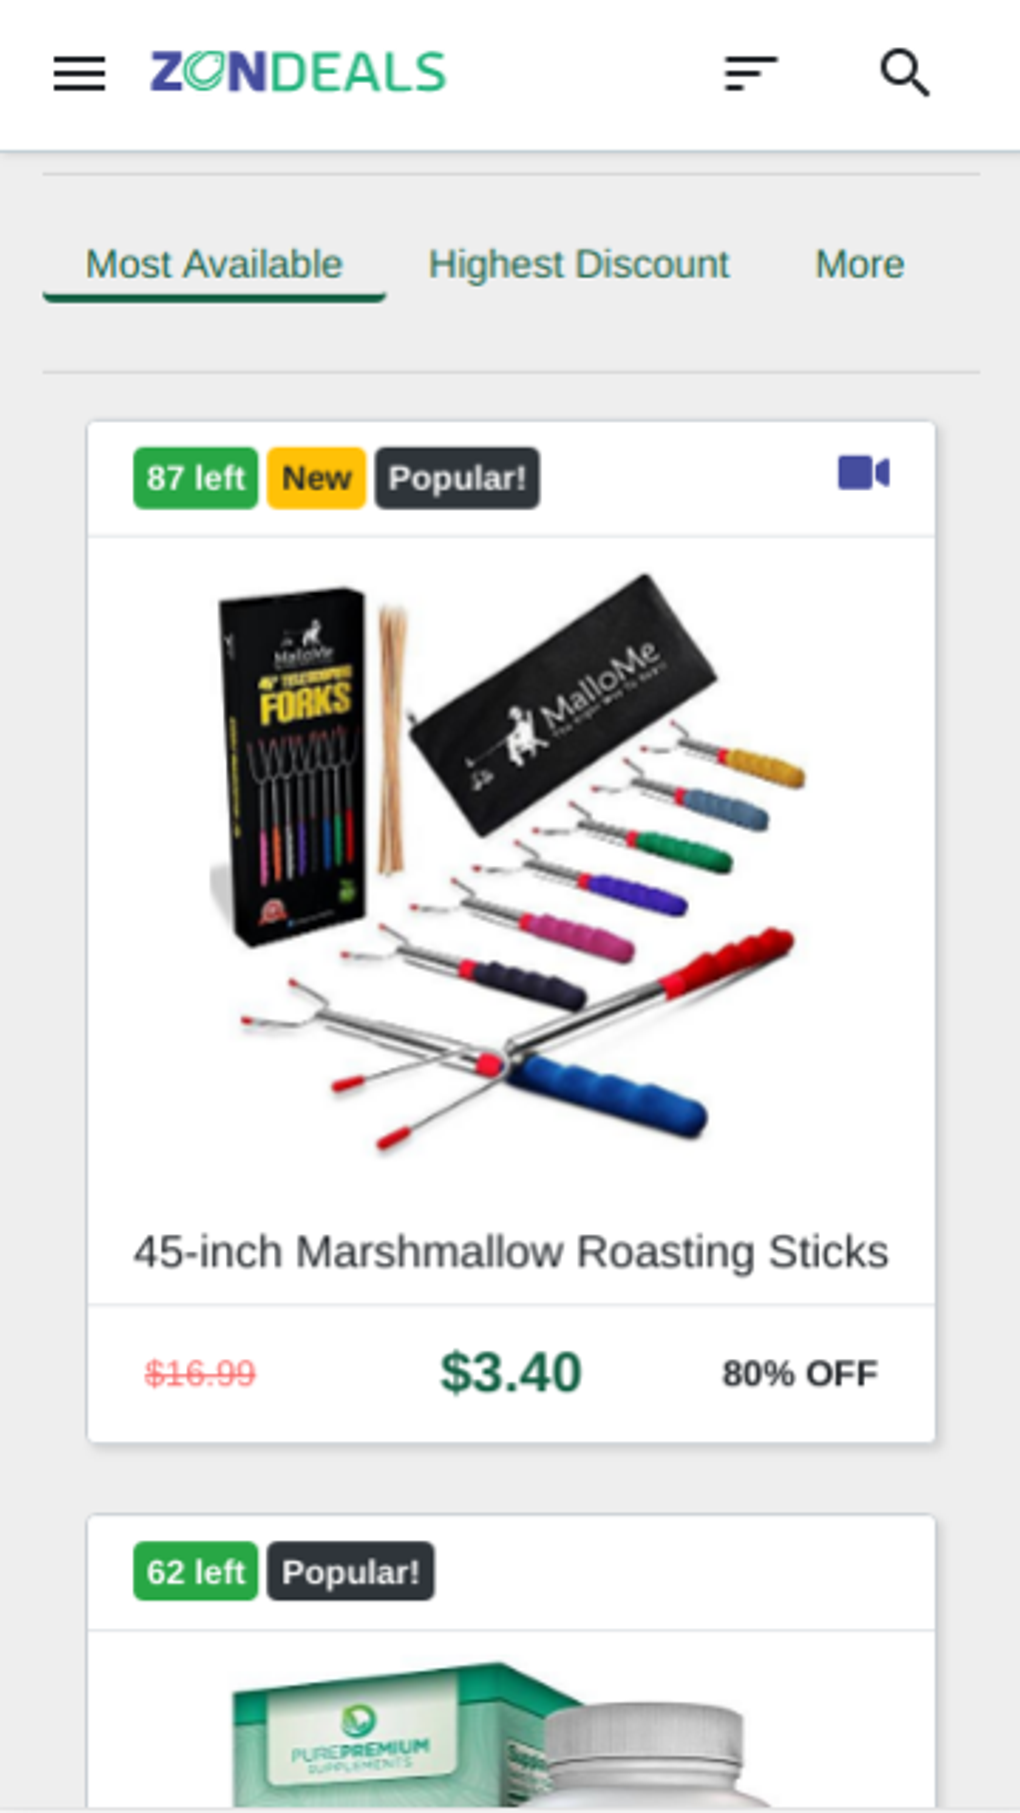Play the roasting sticks product video
This screenshot has width=1020, height=1813.
click(864, 473)
